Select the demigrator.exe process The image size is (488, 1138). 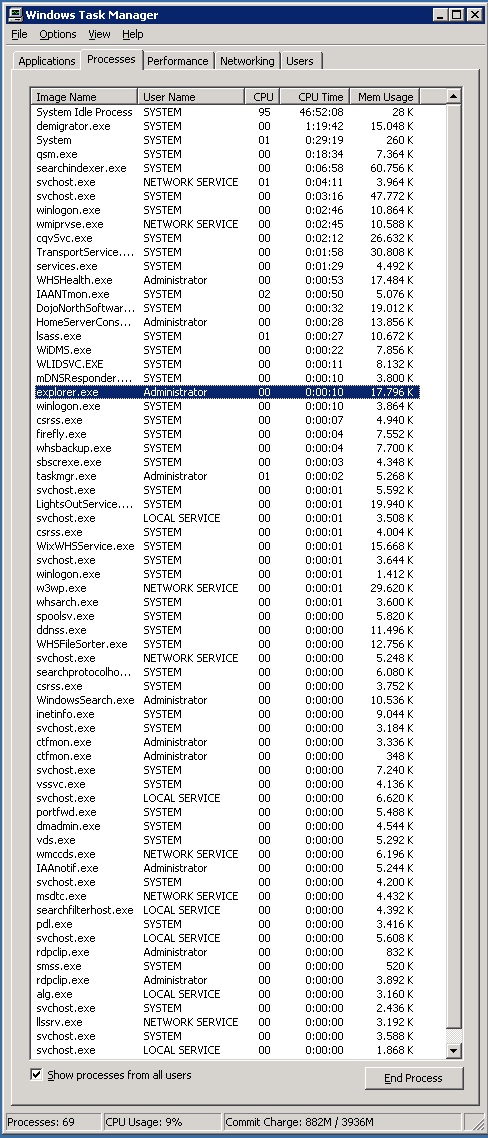[x=227, y=126]
